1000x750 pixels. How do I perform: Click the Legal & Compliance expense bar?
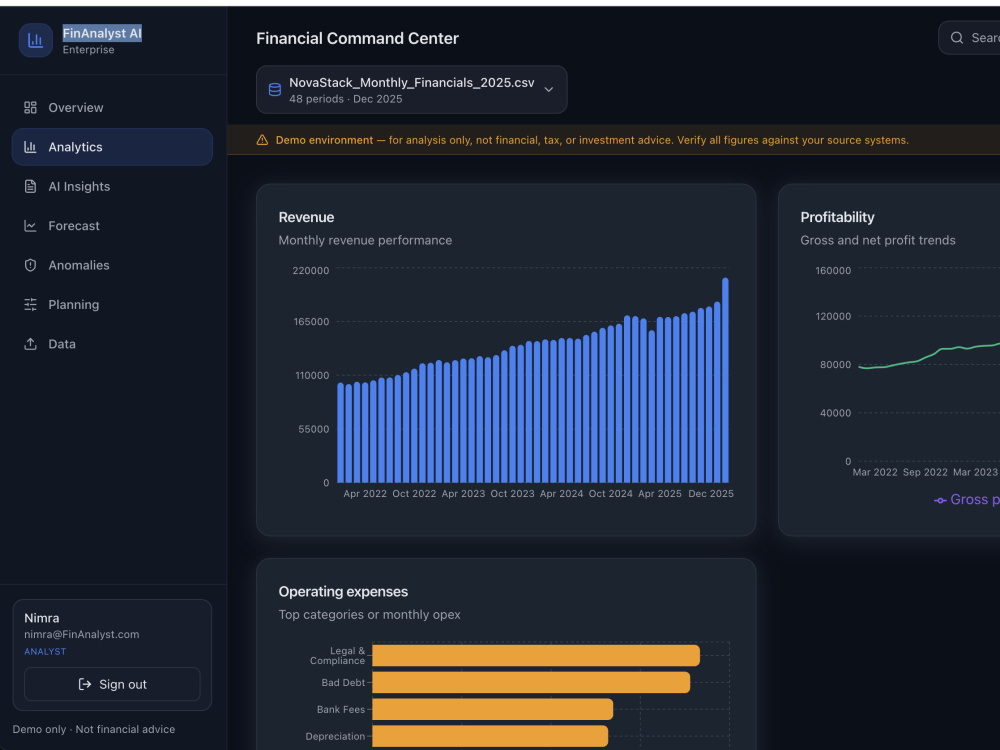pos(536,656)
